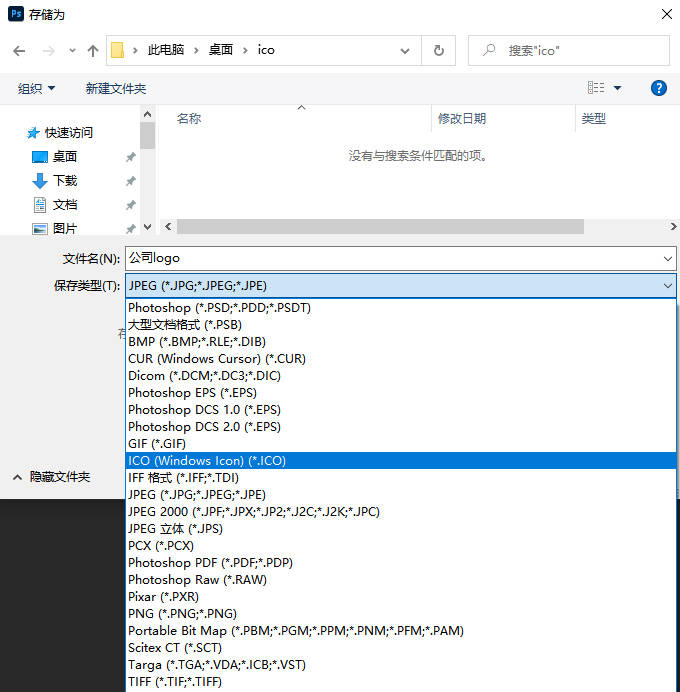Click the Back navigation arrow
This screenshot has height=692, width=680.
coord(19,51)
